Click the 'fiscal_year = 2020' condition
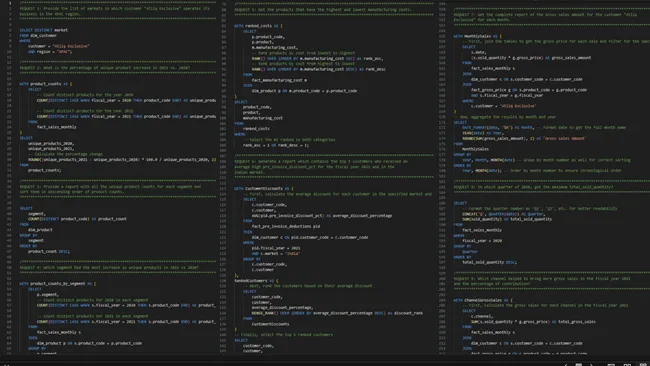The width and height of the screenshot is (650, 366). [x=482, y=240]
